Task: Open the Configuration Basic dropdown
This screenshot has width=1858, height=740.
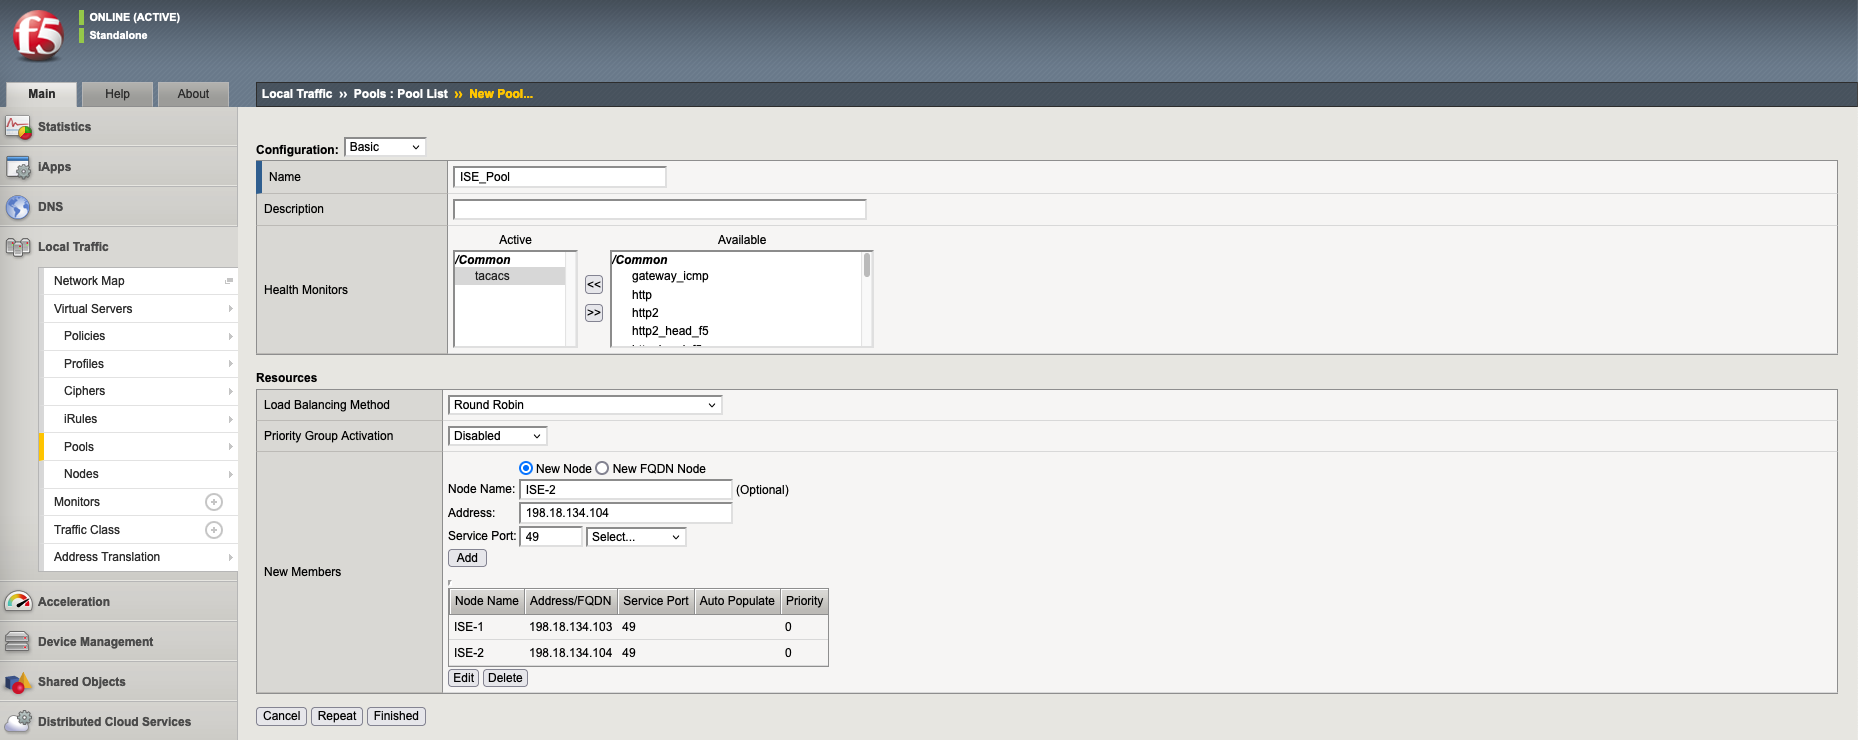Action: (385, 147)
